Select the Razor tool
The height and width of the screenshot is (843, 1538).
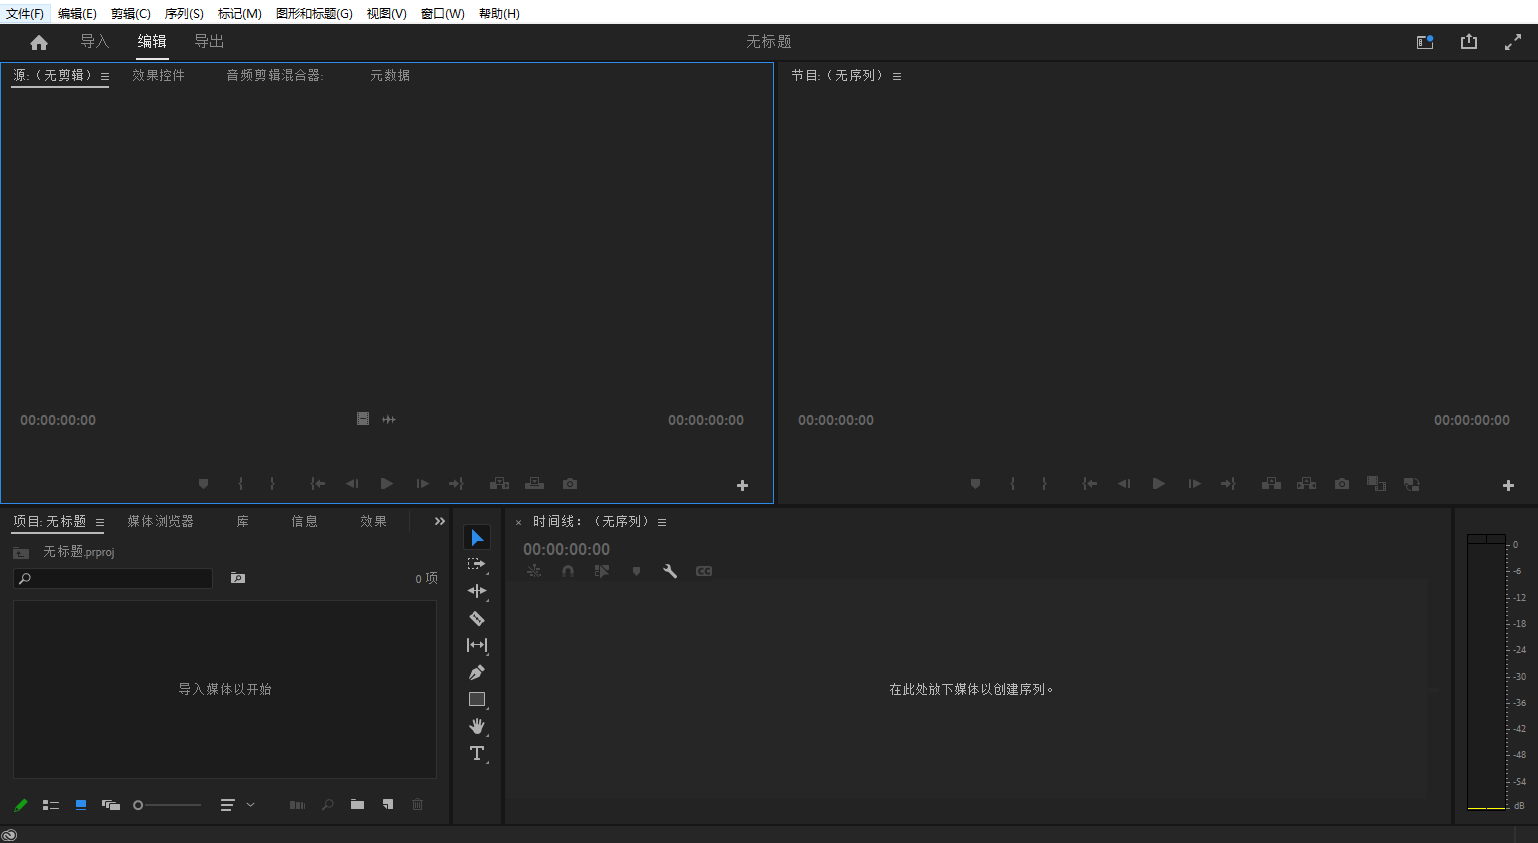[x=477, y=618]
